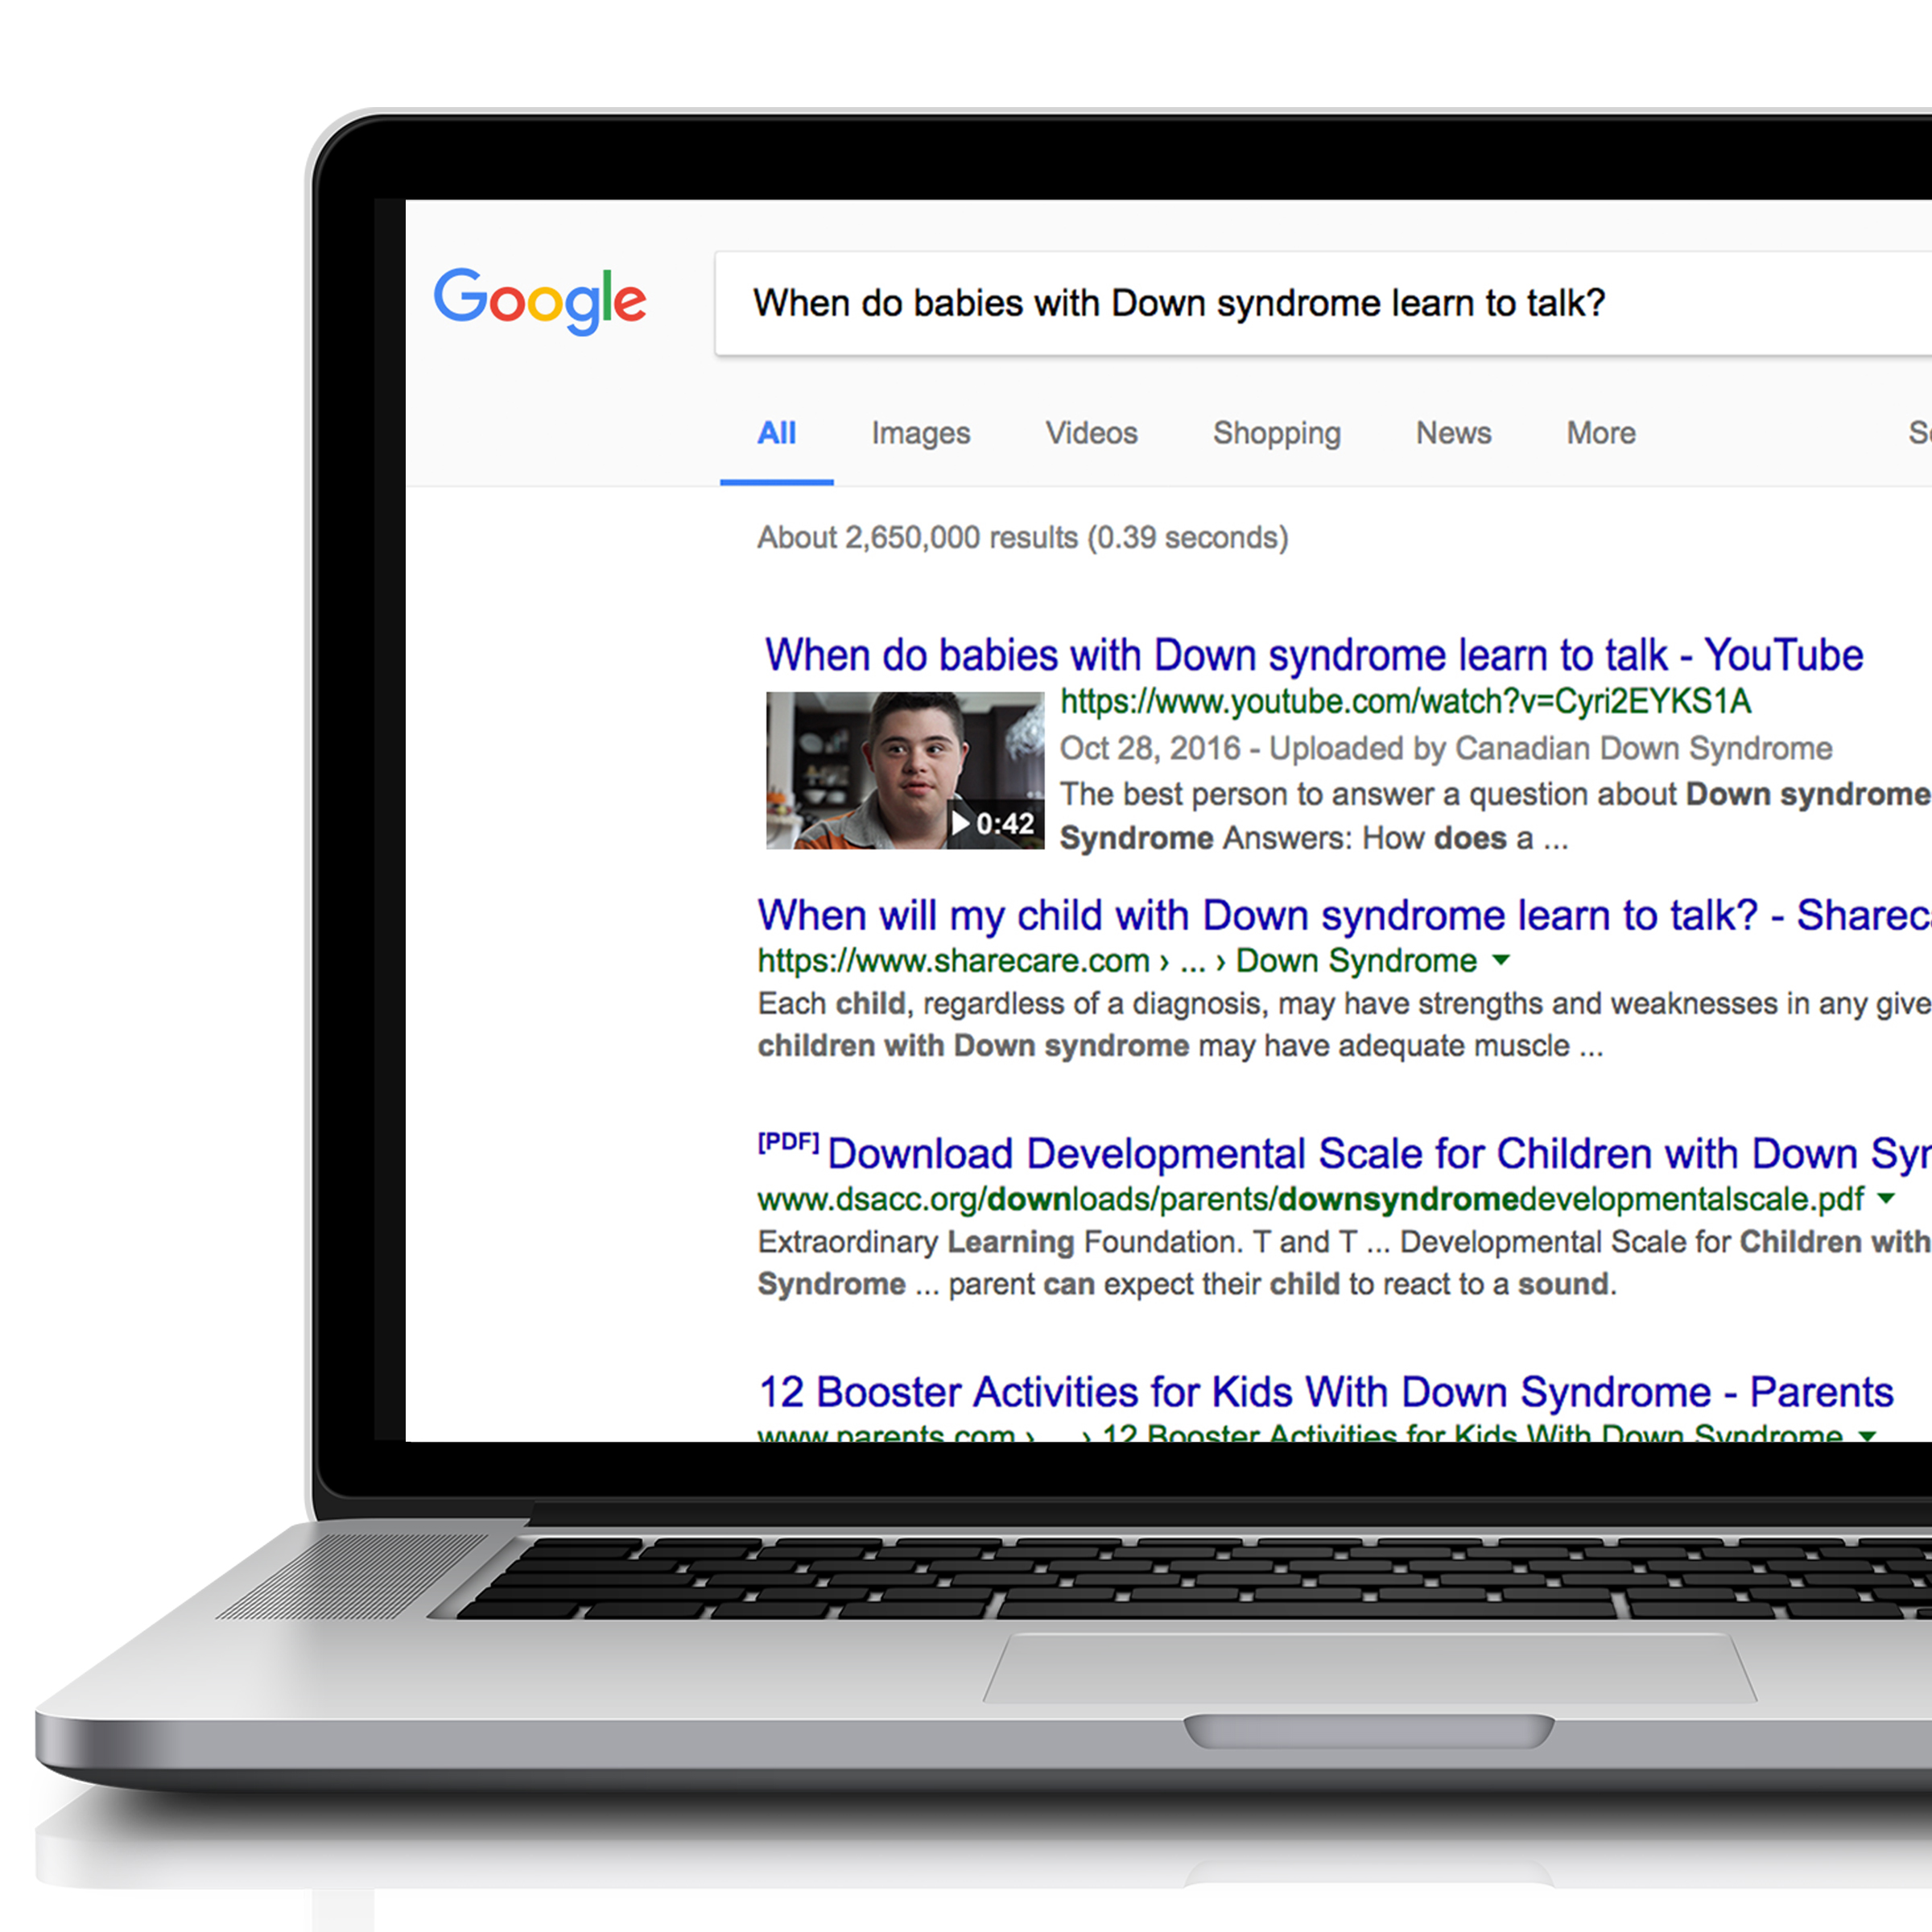Screen dimensions: 1932x1932
Task: Play the 0:42 video thumbnail
Action: pos(905,770)
